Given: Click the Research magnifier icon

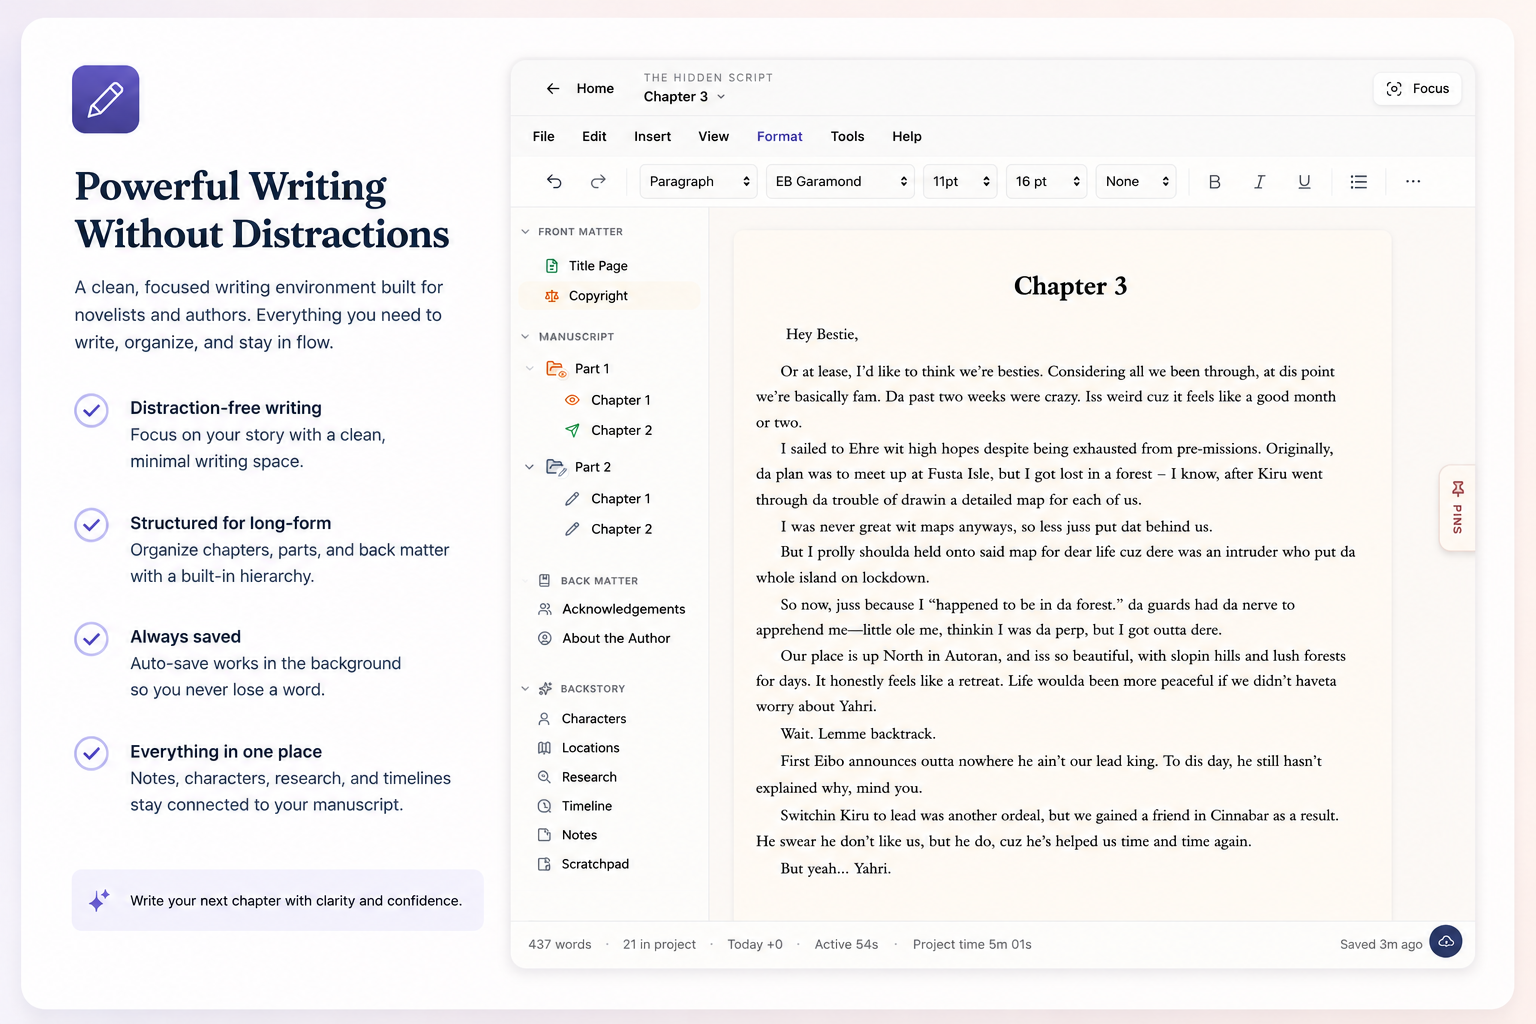Looking at the screenshot, I should point(544,777).
